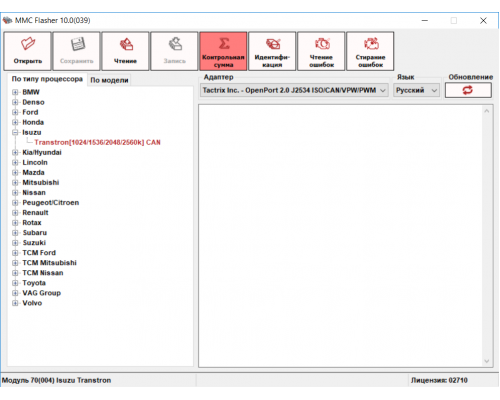Expand the VAG Group node

pyautogui.click(x=15, y=293)
